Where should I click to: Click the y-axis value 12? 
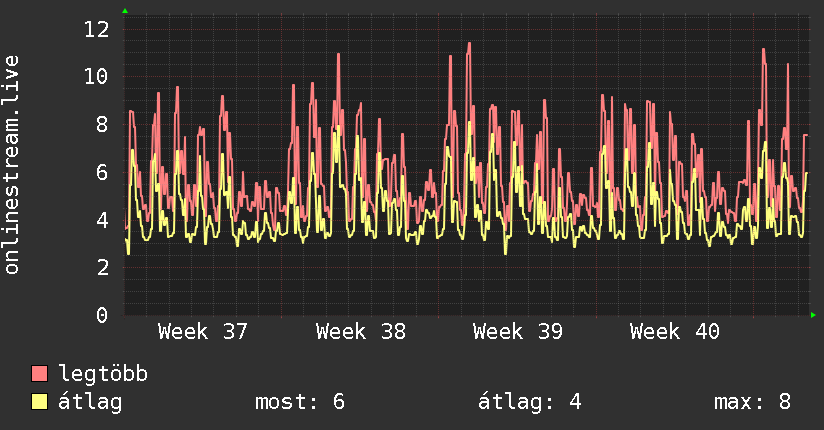(x=97, y=29)
